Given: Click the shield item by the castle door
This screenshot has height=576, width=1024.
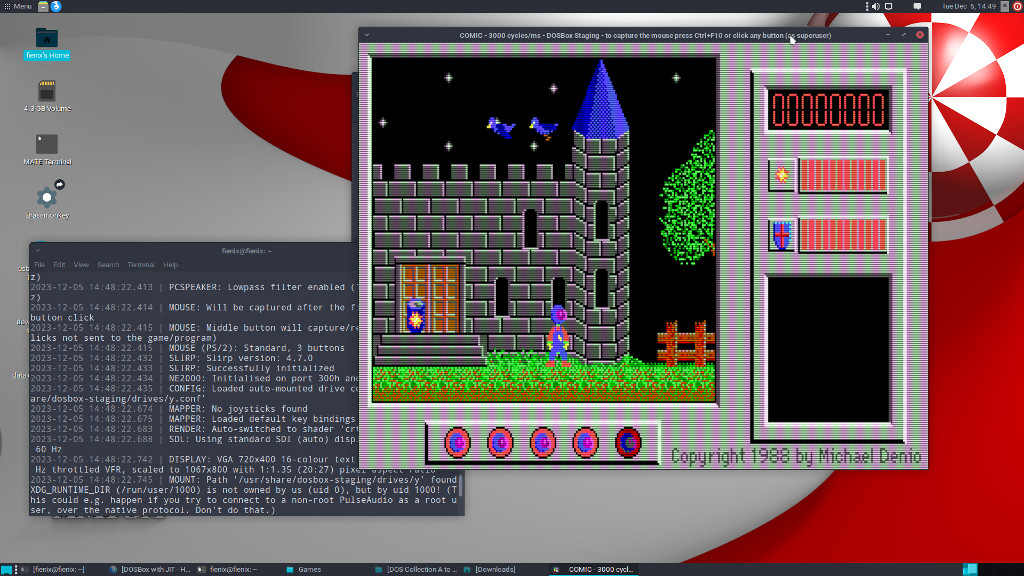Looking at the screenshot, I should pyautogui.click(x=415, y=316).
